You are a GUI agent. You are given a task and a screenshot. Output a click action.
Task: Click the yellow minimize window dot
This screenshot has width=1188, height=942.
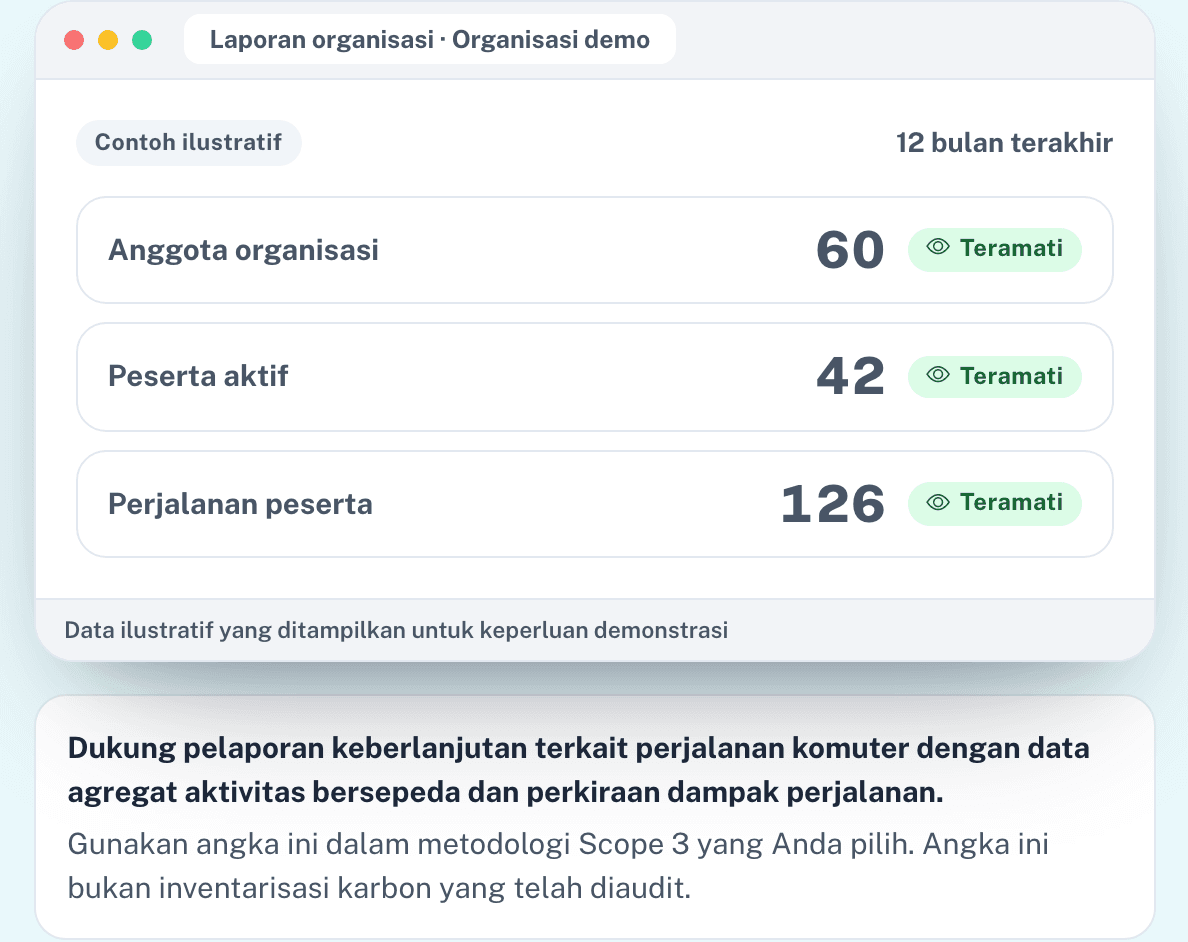pyautogui.click(x=108, y=39)
